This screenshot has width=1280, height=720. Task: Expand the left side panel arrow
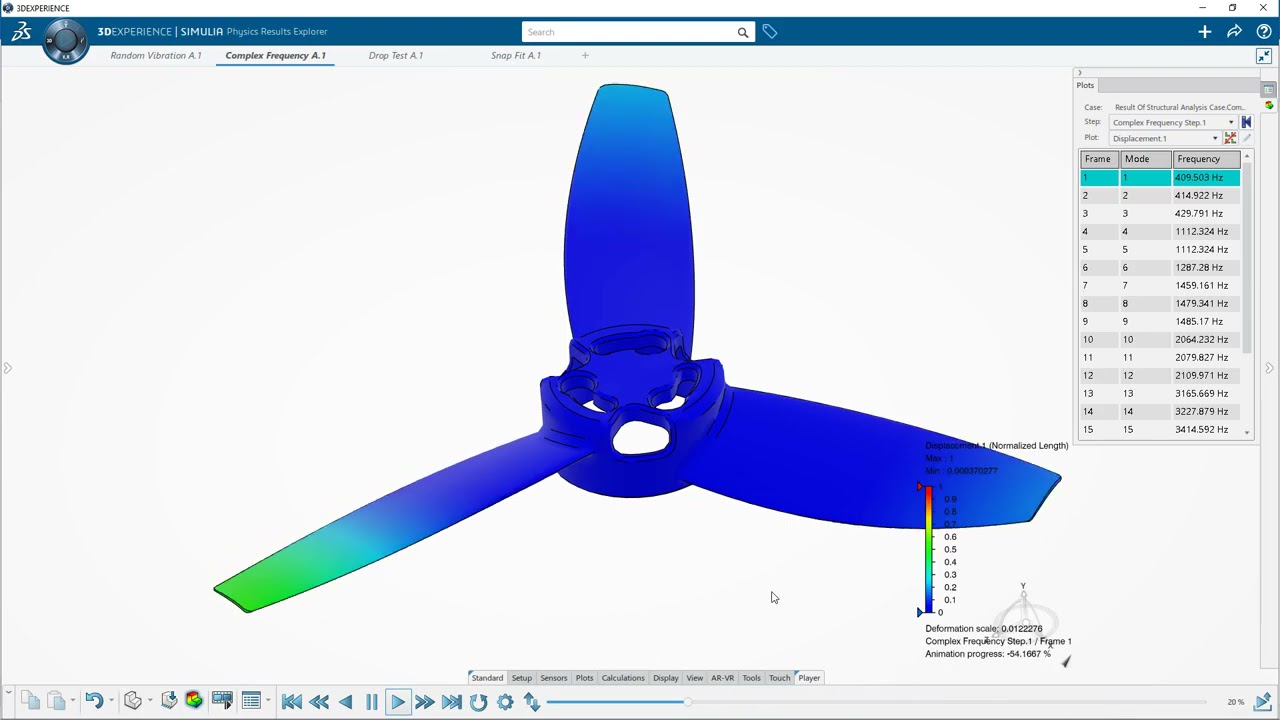point(7,368)
